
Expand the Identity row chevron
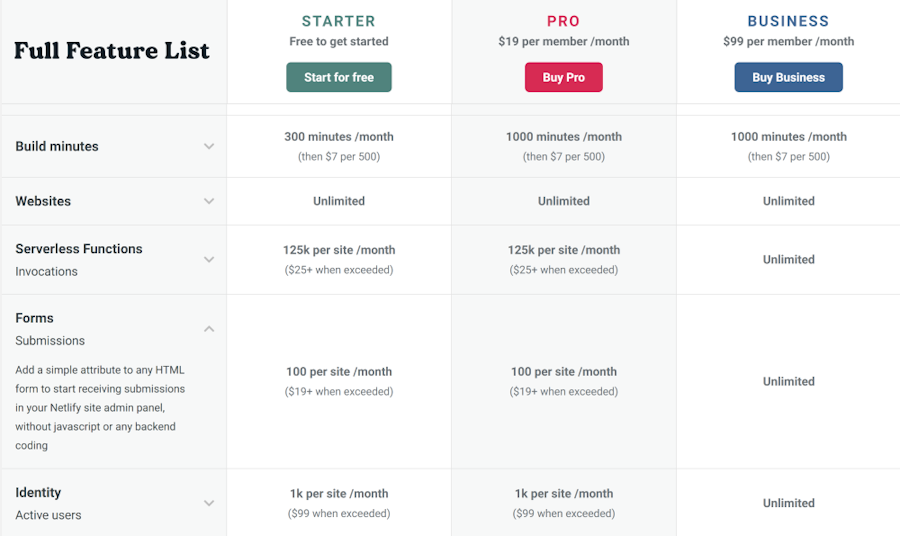point(209,503)
